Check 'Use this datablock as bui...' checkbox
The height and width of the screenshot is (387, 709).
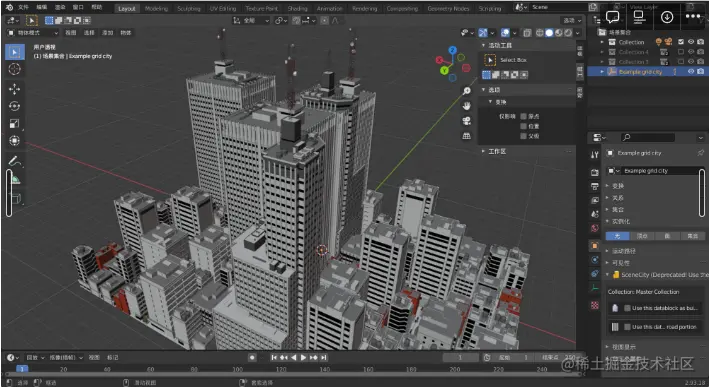[x=627, y=308]
